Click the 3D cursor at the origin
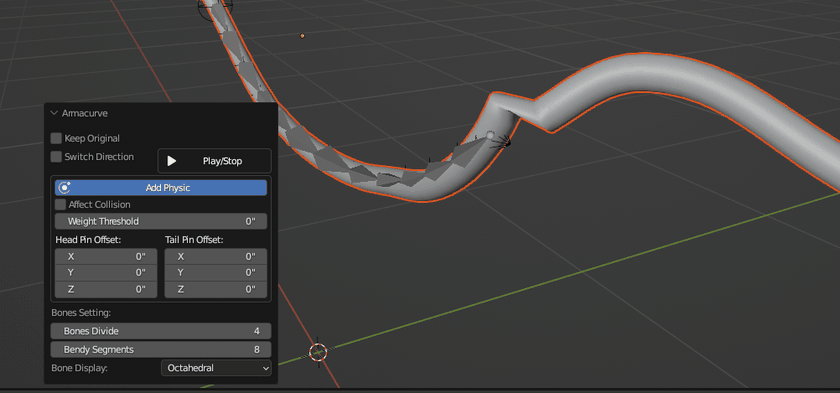Image resolution: width=840 pixels, height=393 pixels. point(318,352)
